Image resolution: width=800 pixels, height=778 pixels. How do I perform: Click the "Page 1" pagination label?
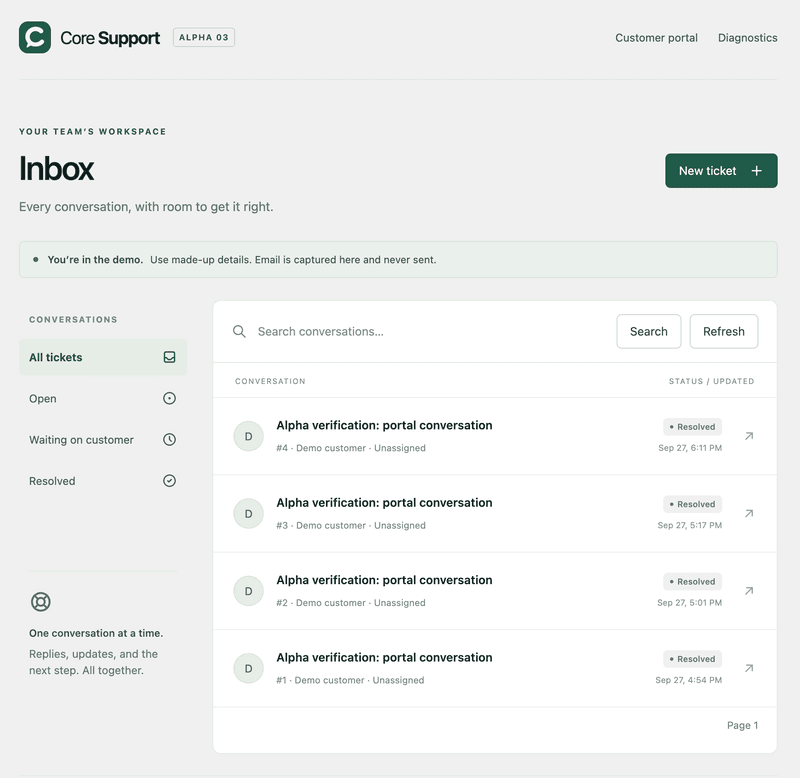(742, 725)
